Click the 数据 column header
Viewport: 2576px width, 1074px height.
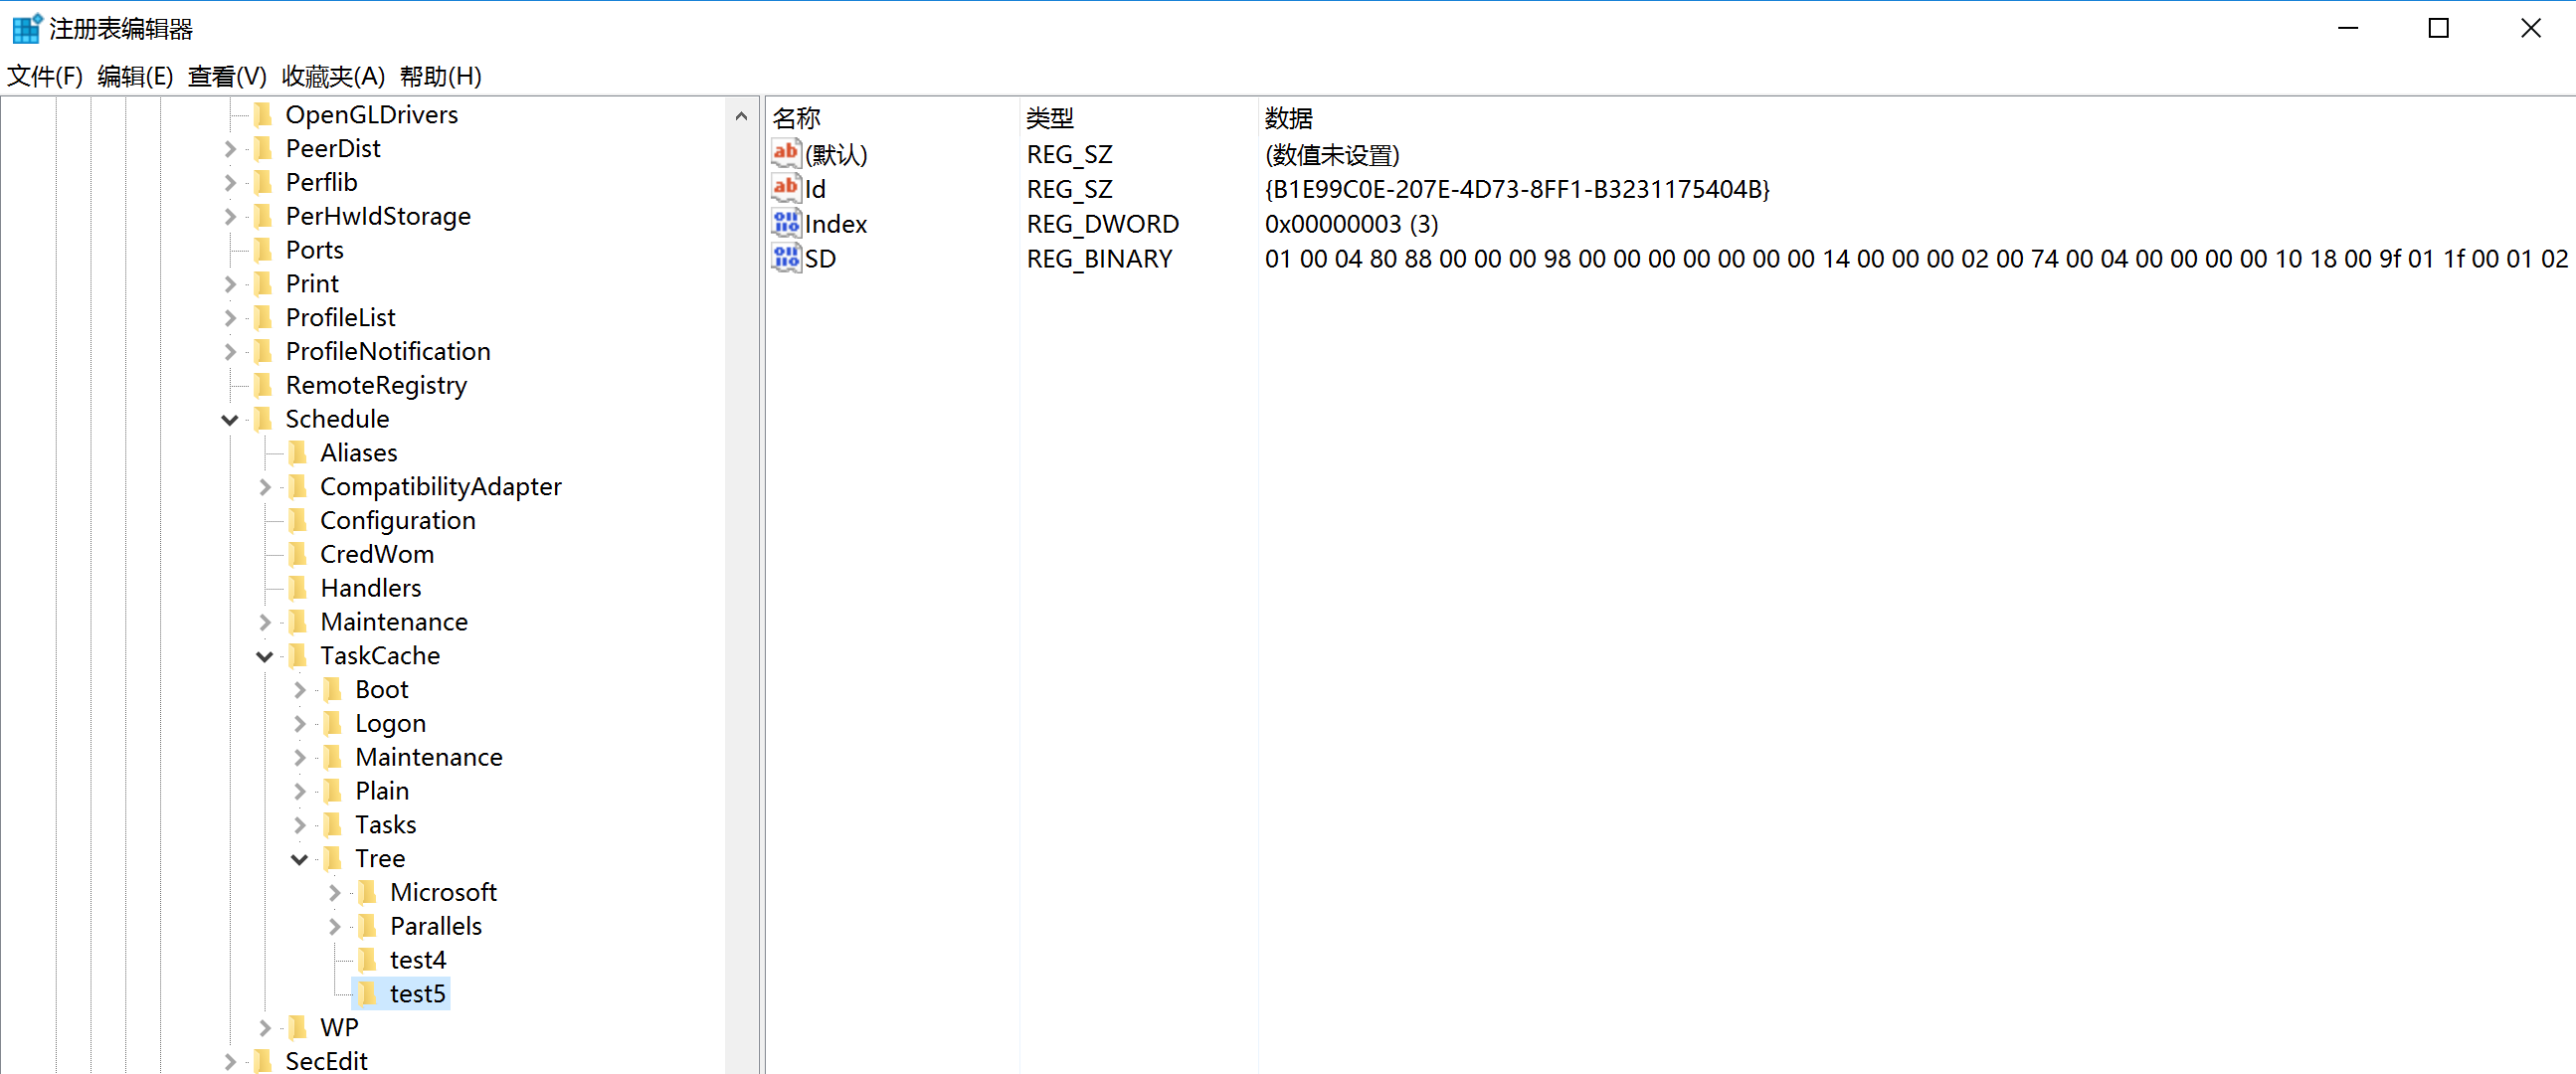(x=1288, y=118)
